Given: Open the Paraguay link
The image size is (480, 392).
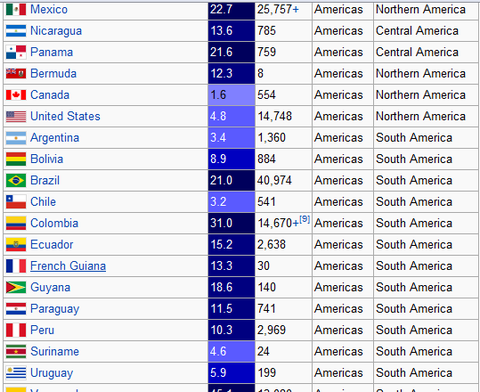Looking at the screenshot, I should pos(55,309).
